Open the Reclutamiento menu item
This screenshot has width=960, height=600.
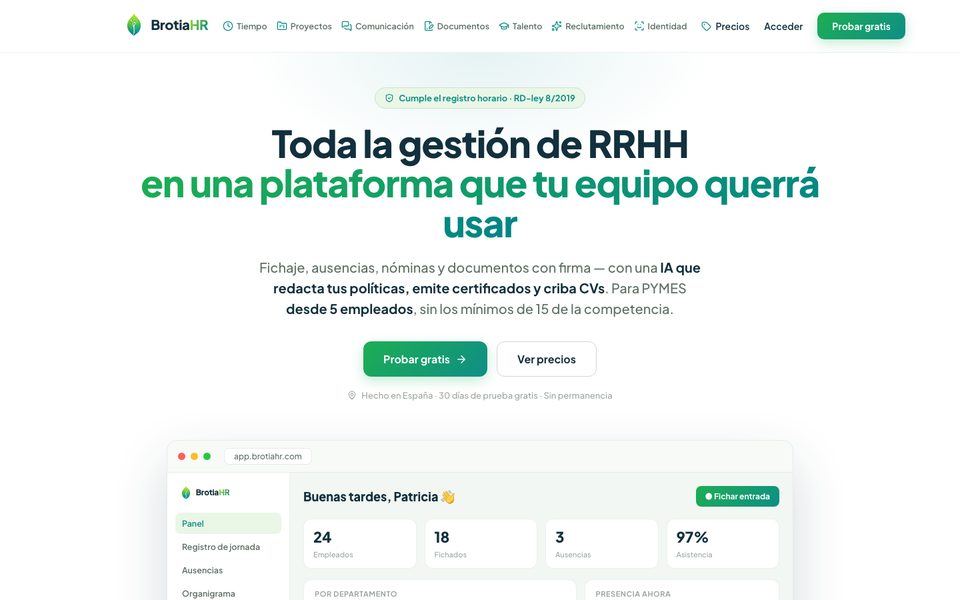(588, 26)
